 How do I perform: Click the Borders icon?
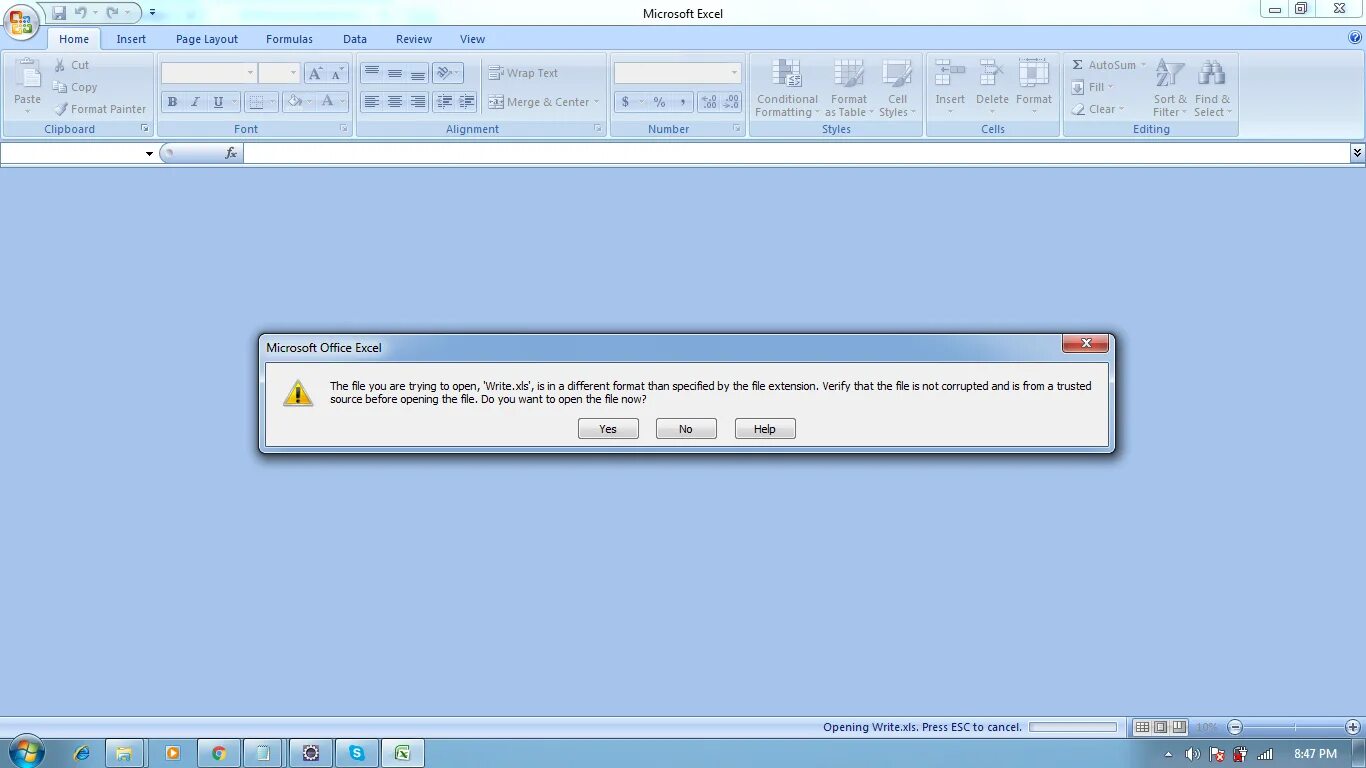pos(256,102)
